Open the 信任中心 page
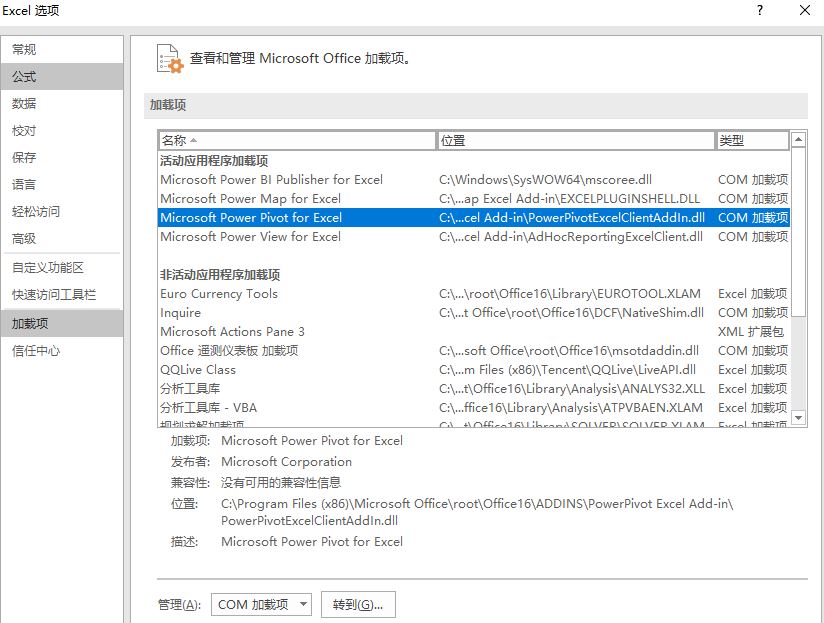 (x=62, y=350)
